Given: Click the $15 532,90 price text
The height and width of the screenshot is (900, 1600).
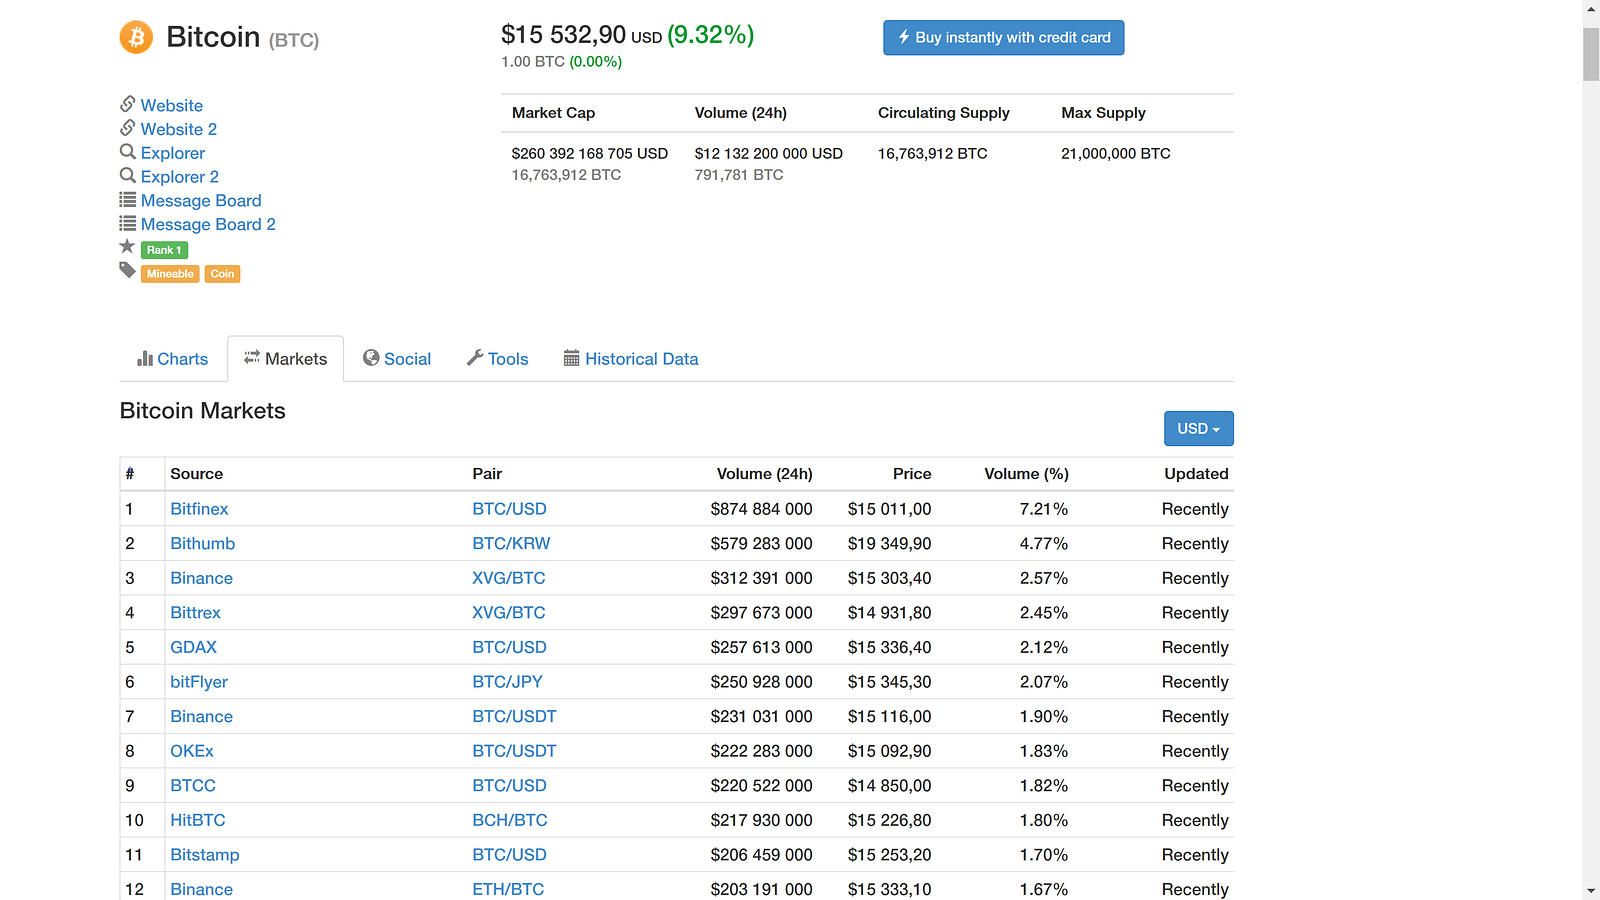Looking at the screenshot, I should 563,35.
